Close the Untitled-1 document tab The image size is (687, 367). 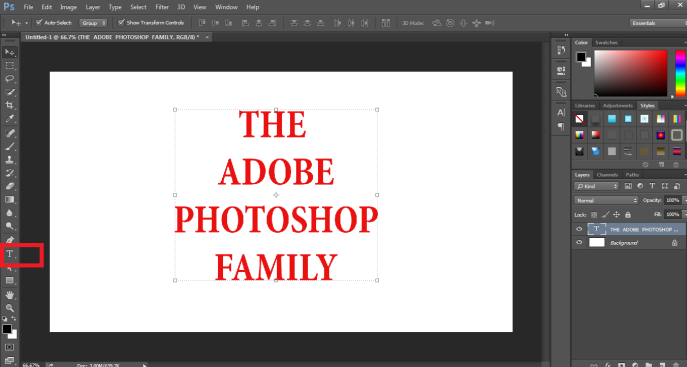point(207,37)
